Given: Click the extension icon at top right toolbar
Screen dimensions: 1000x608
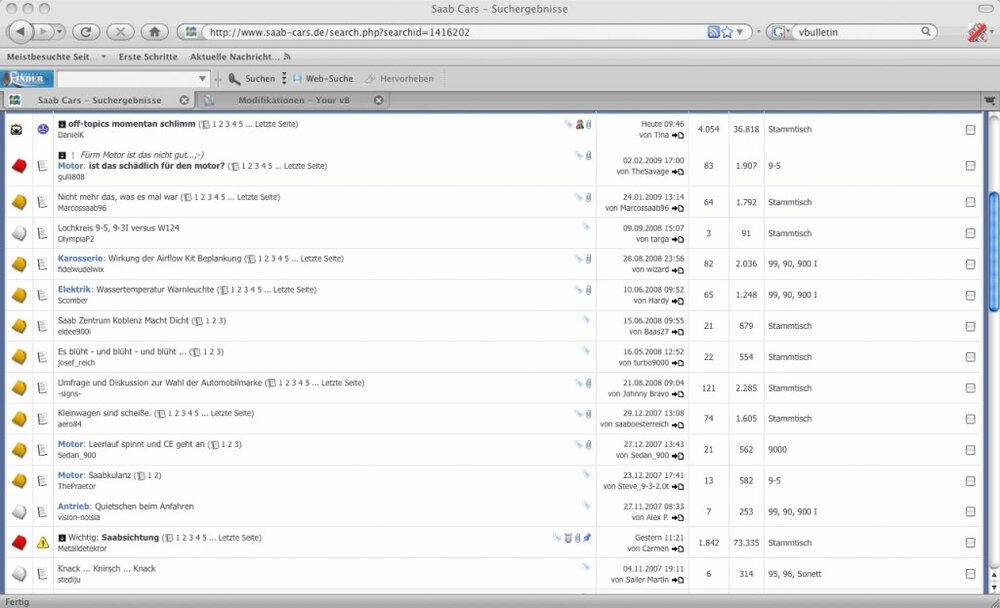Looking at the screenshot, I should tap(976, 32).
